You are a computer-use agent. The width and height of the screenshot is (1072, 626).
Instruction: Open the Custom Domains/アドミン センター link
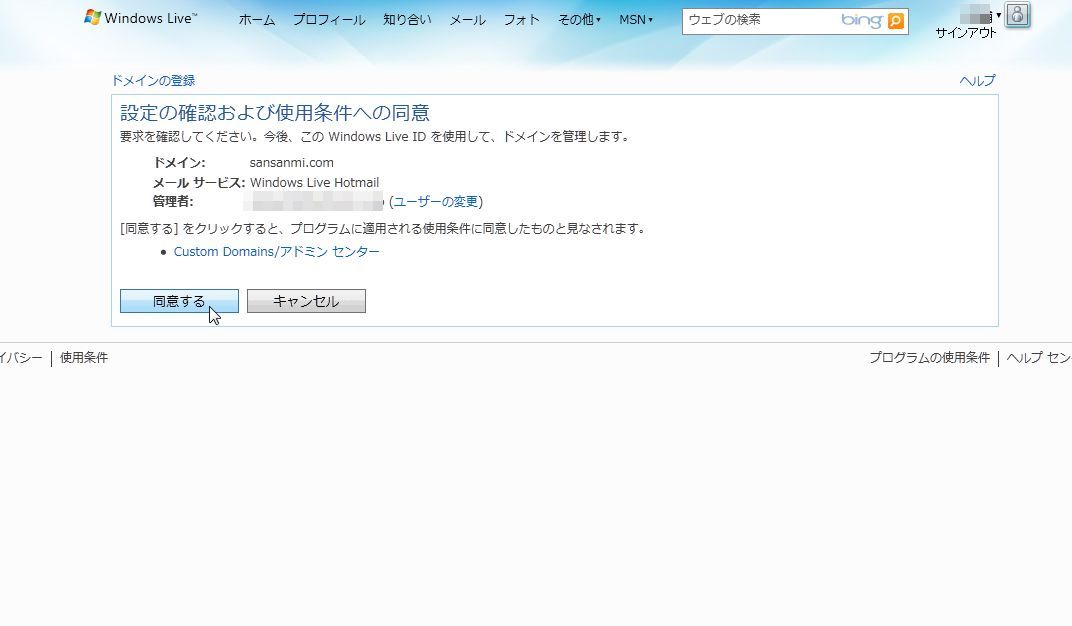276,251
